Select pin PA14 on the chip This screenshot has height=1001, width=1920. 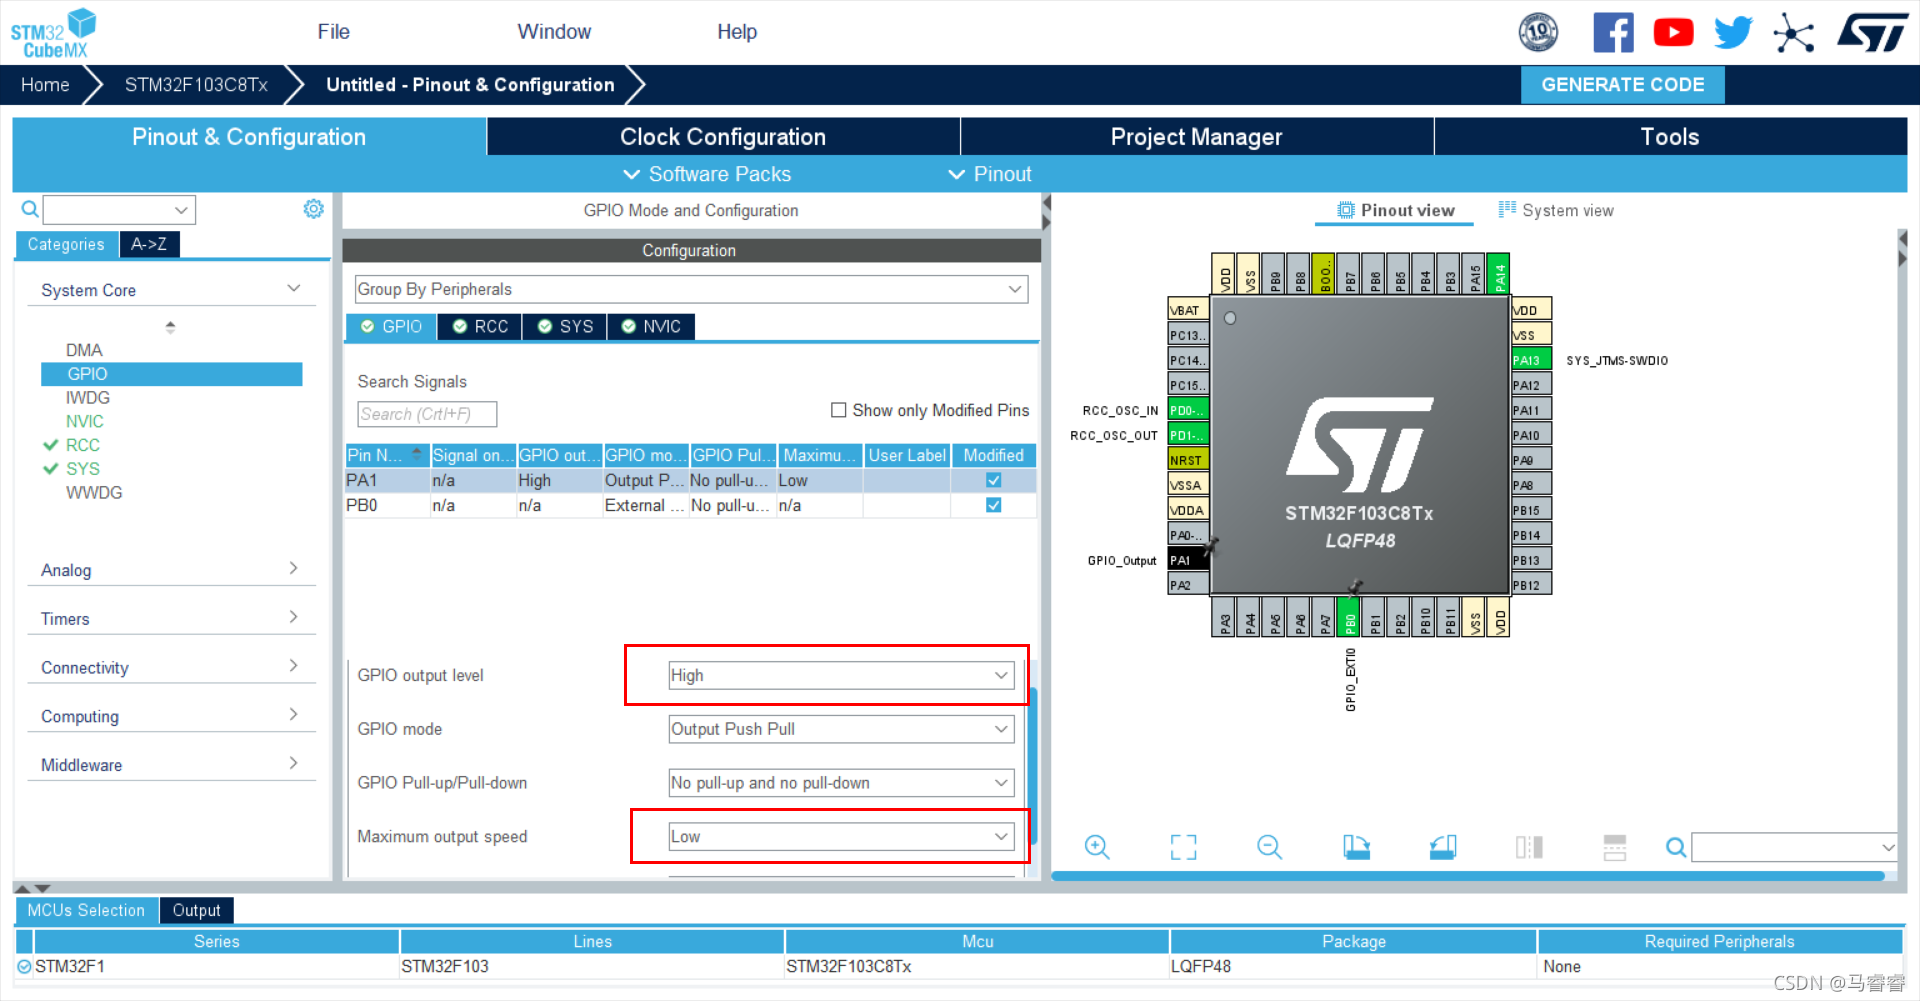(1499, 273)
